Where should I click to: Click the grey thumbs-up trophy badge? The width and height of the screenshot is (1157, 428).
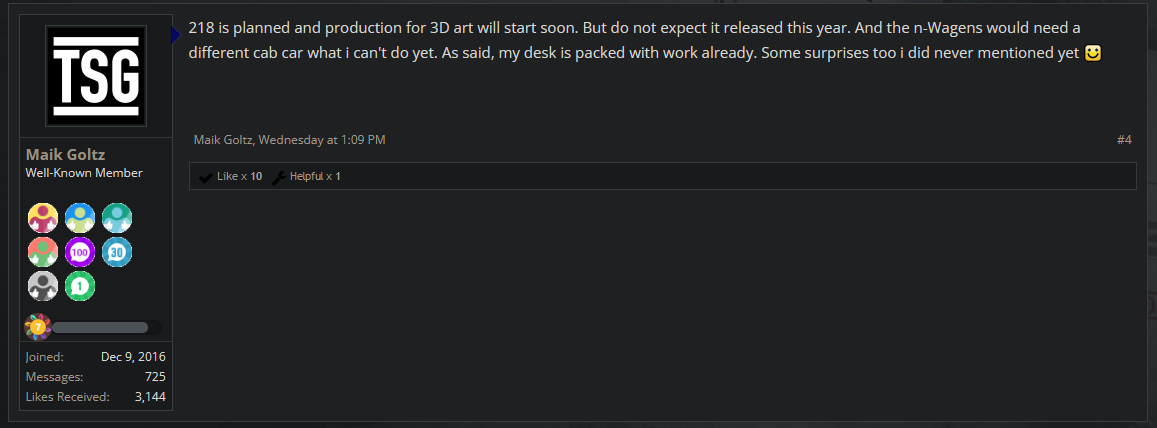[x=42, y=286]
